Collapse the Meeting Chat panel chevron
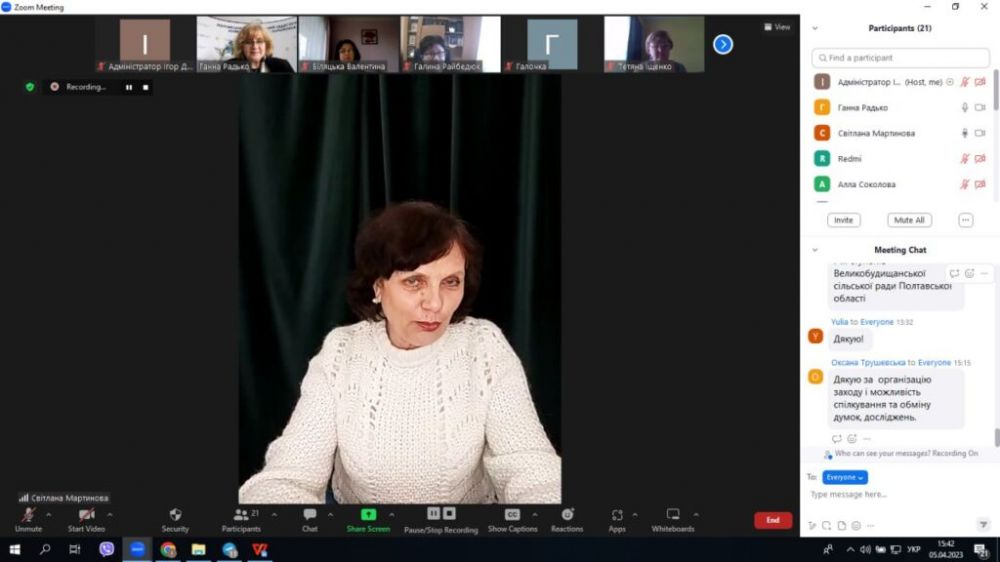1000x562 pixels. pyautogui.click(x=815, y=250)
